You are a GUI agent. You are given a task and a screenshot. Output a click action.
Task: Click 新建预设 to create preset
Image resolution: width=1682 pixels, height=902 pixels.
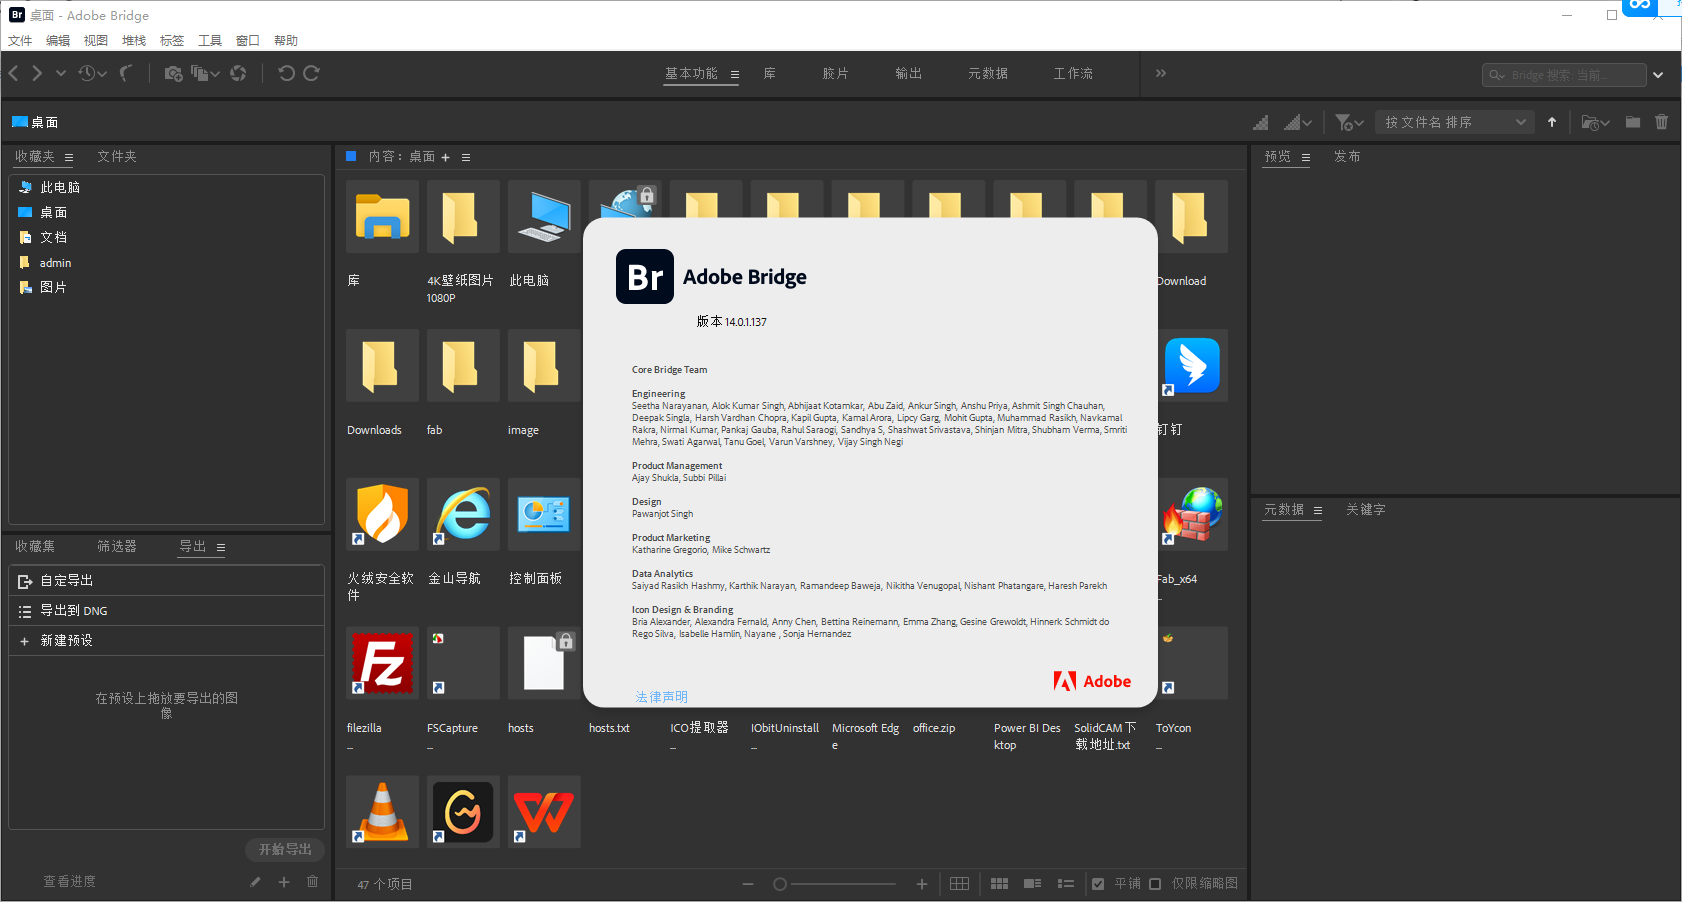166,641
